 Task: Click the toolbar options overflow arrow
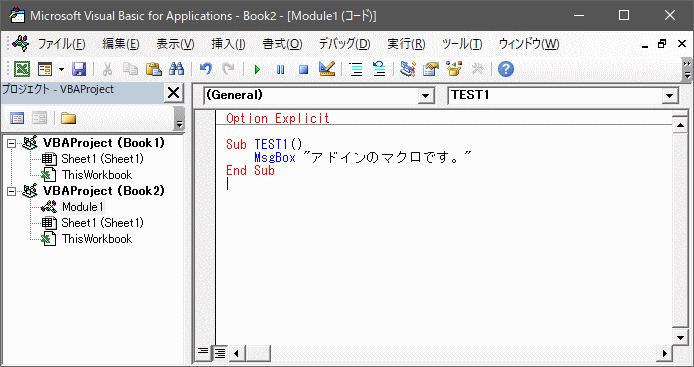pos(687,70)
